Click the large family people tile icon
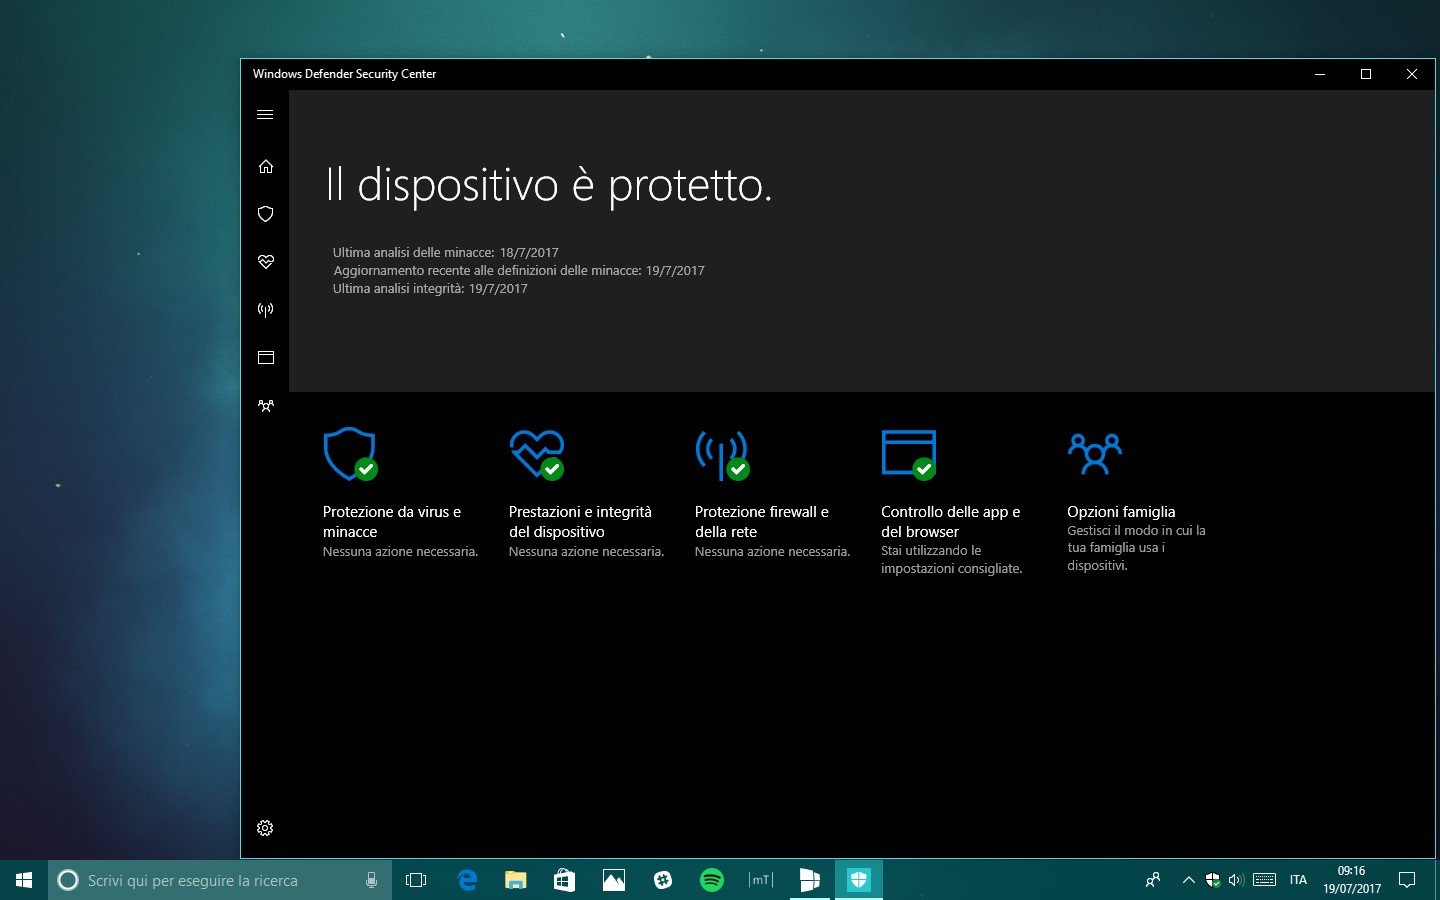The height and width of the screenshot is (900, 1440). pyautogui.click(x=1095, y=453)
